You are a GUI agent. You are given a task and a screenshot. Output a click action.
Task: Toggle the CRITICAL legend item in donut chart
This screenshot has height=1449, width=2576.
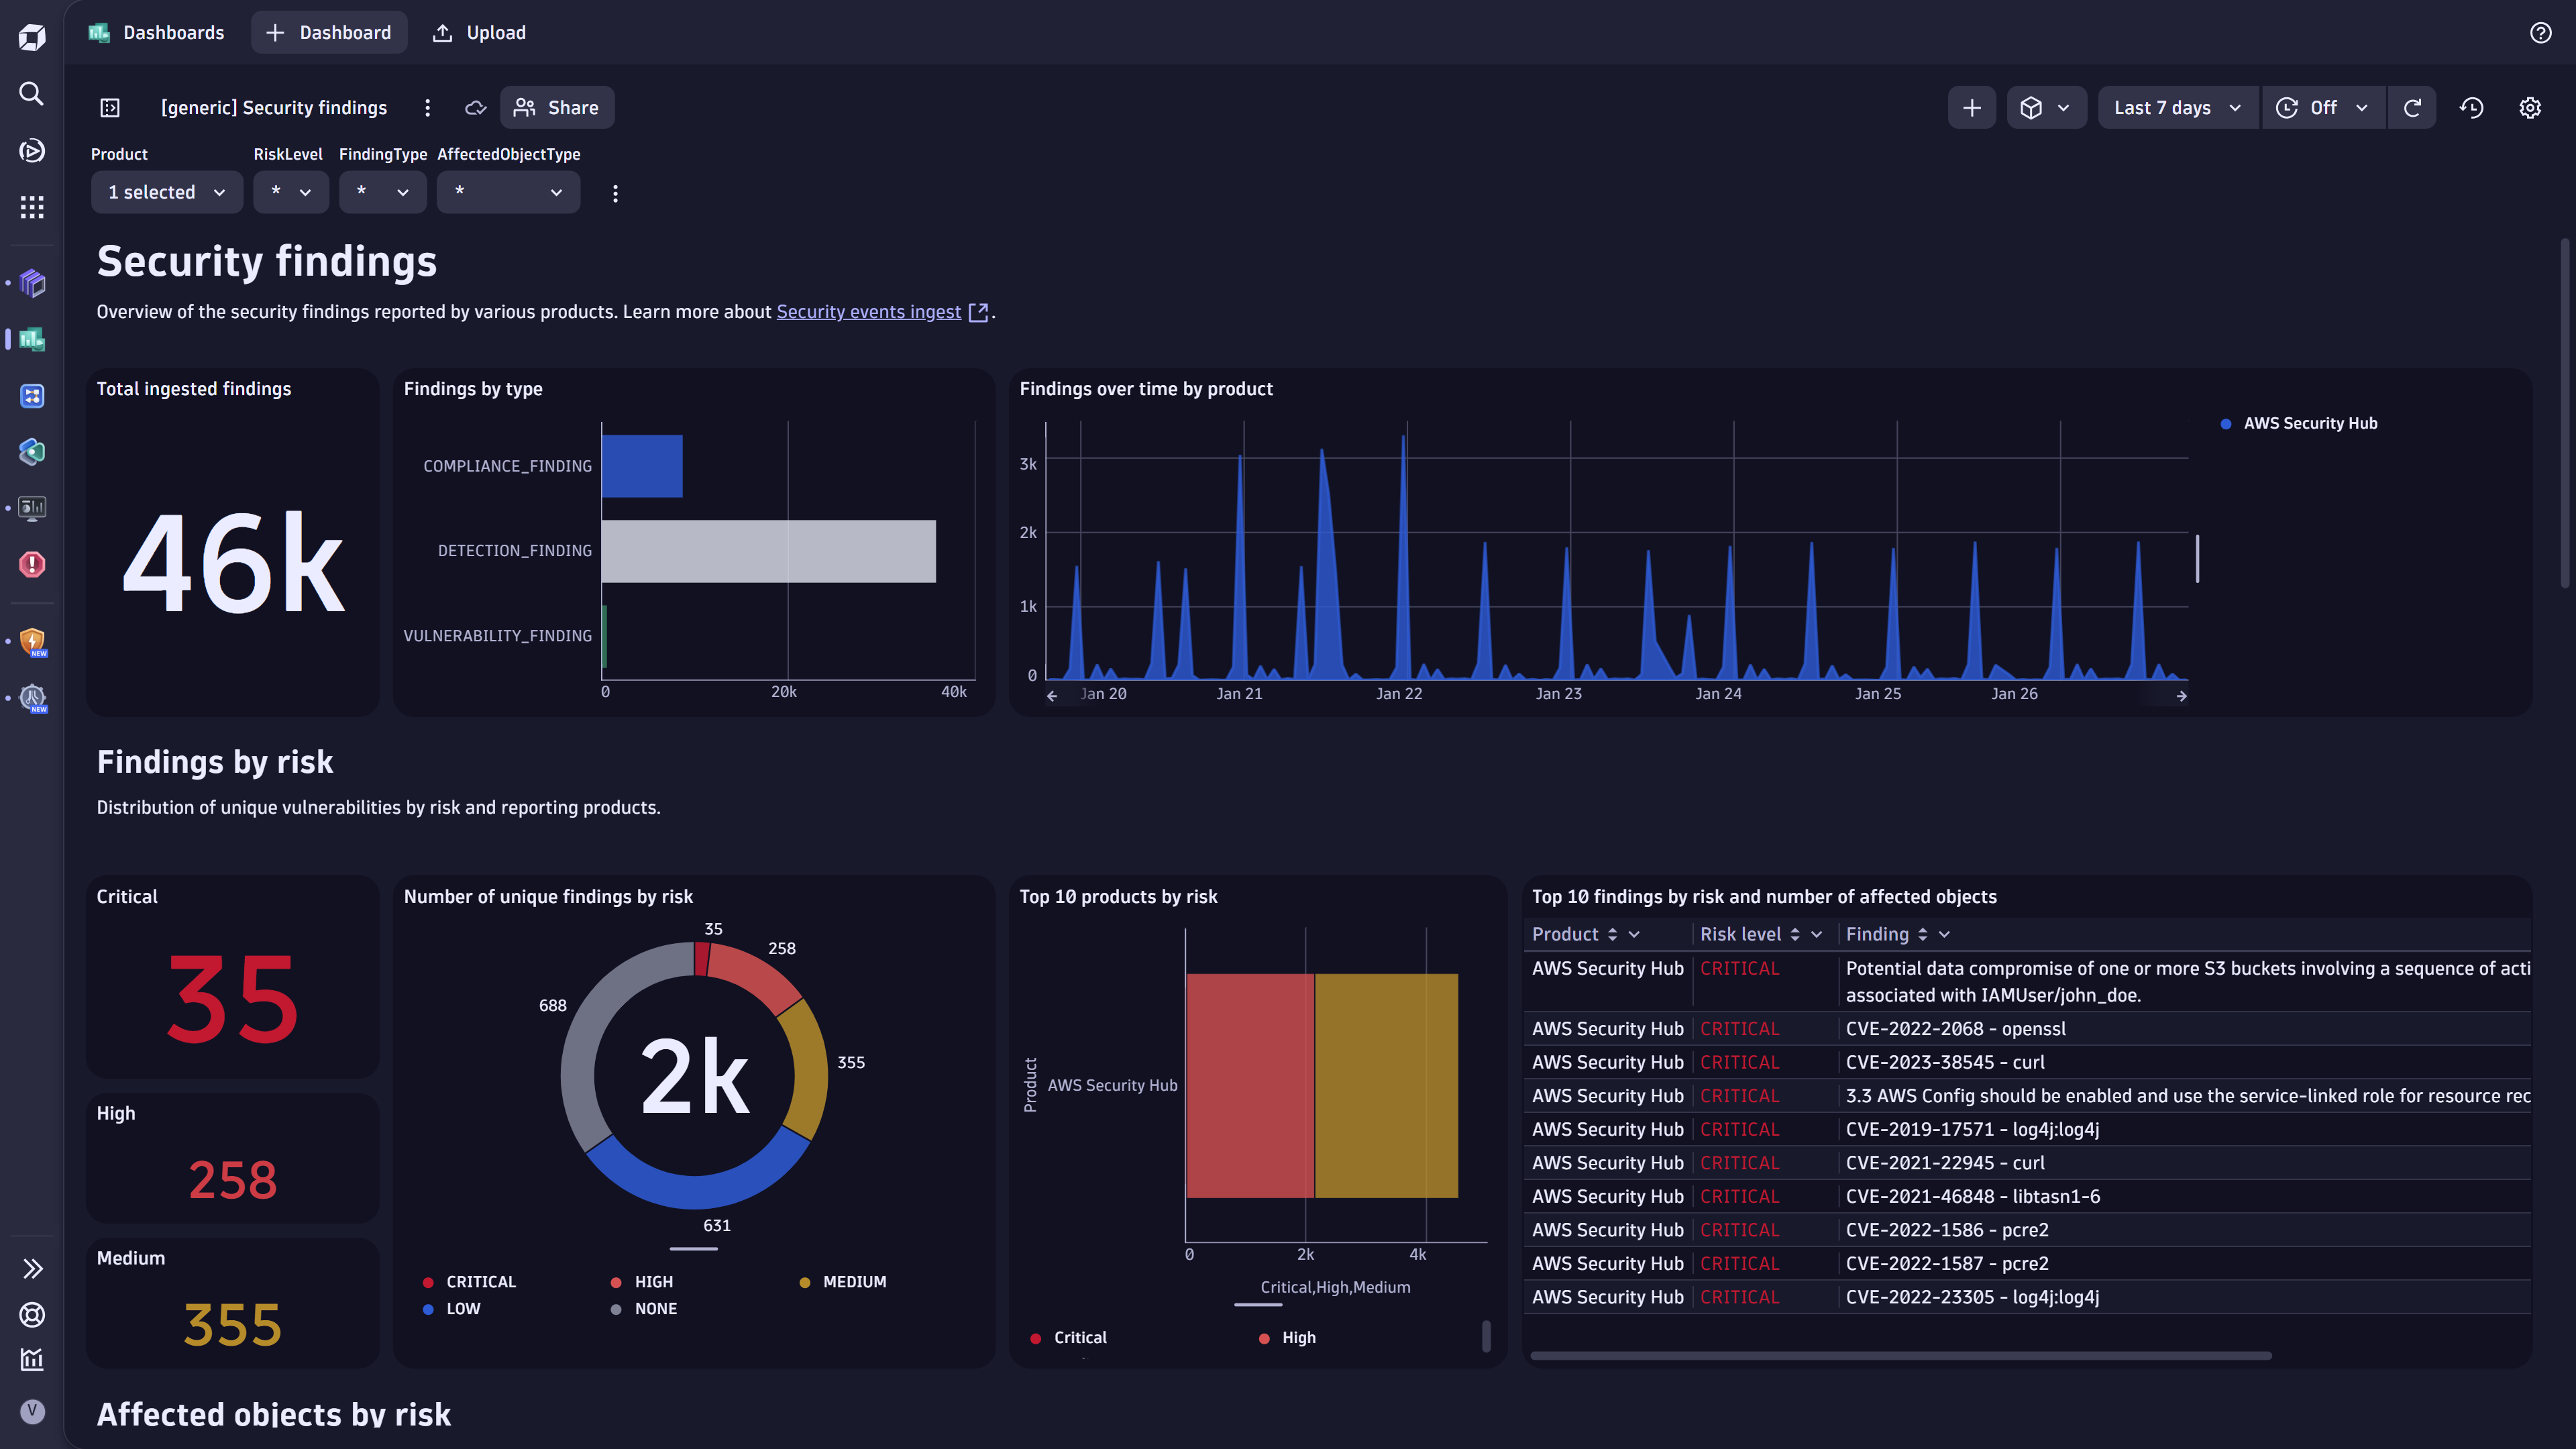point(480,1281)
